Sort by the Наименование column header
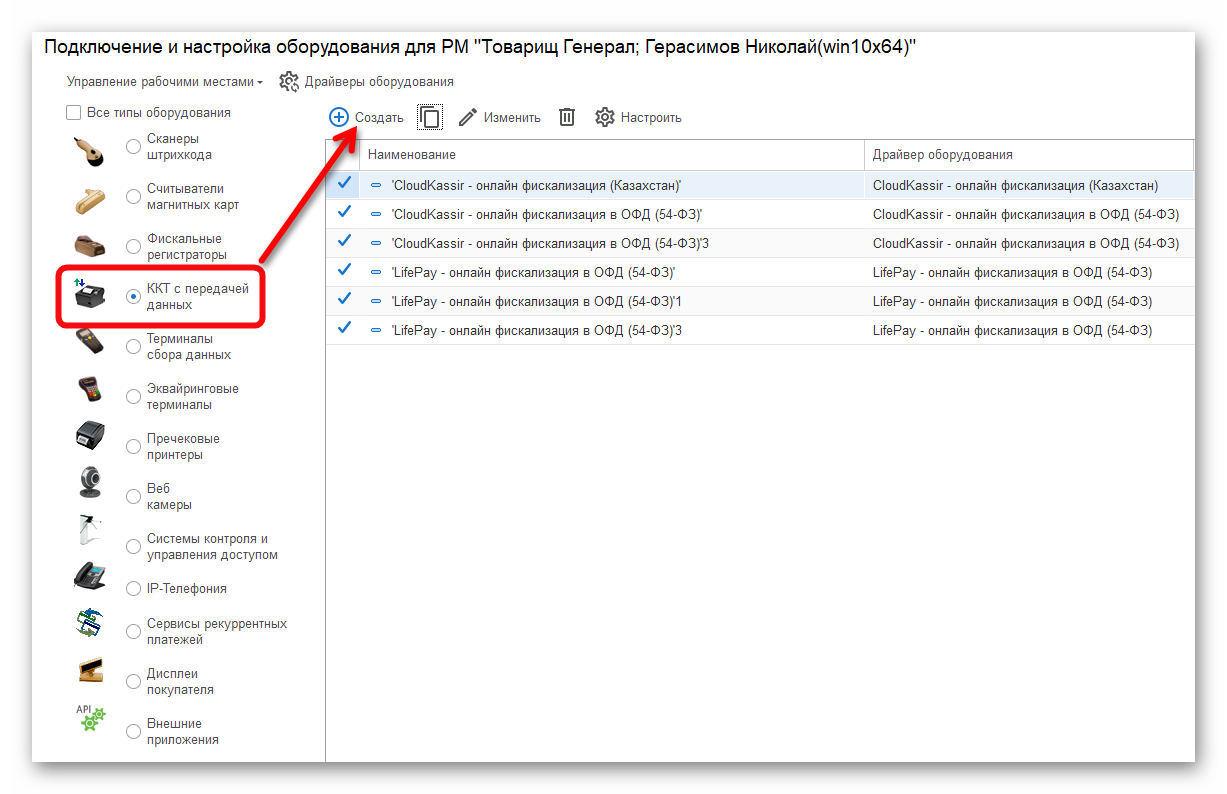This screenshot has width=1227, height=794. (611, 155)
